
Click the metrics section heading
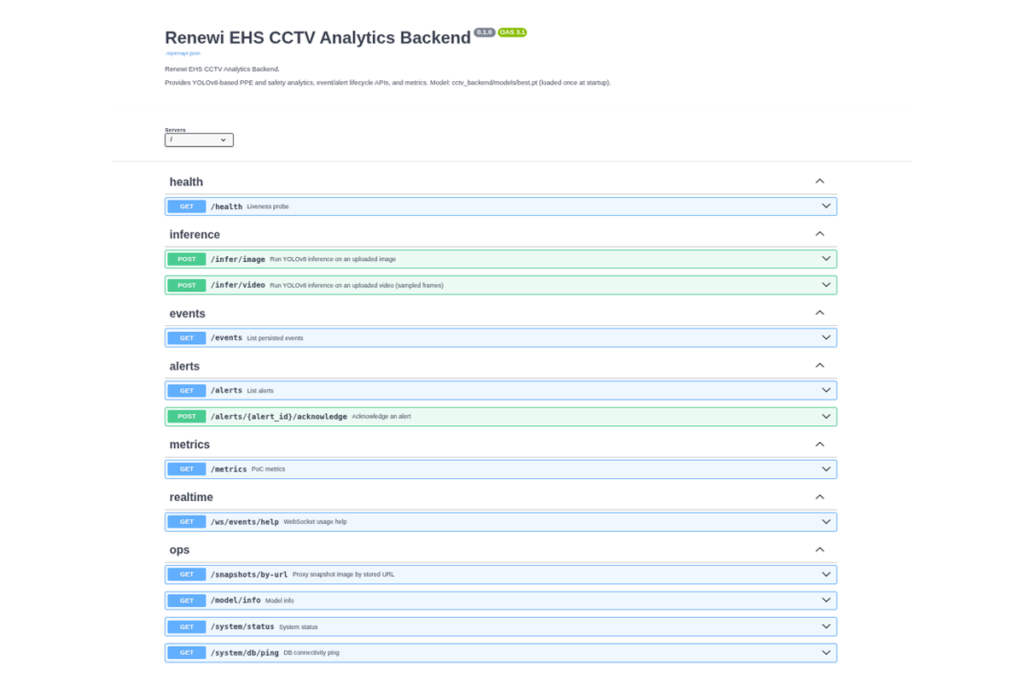(x=189, y=445)
